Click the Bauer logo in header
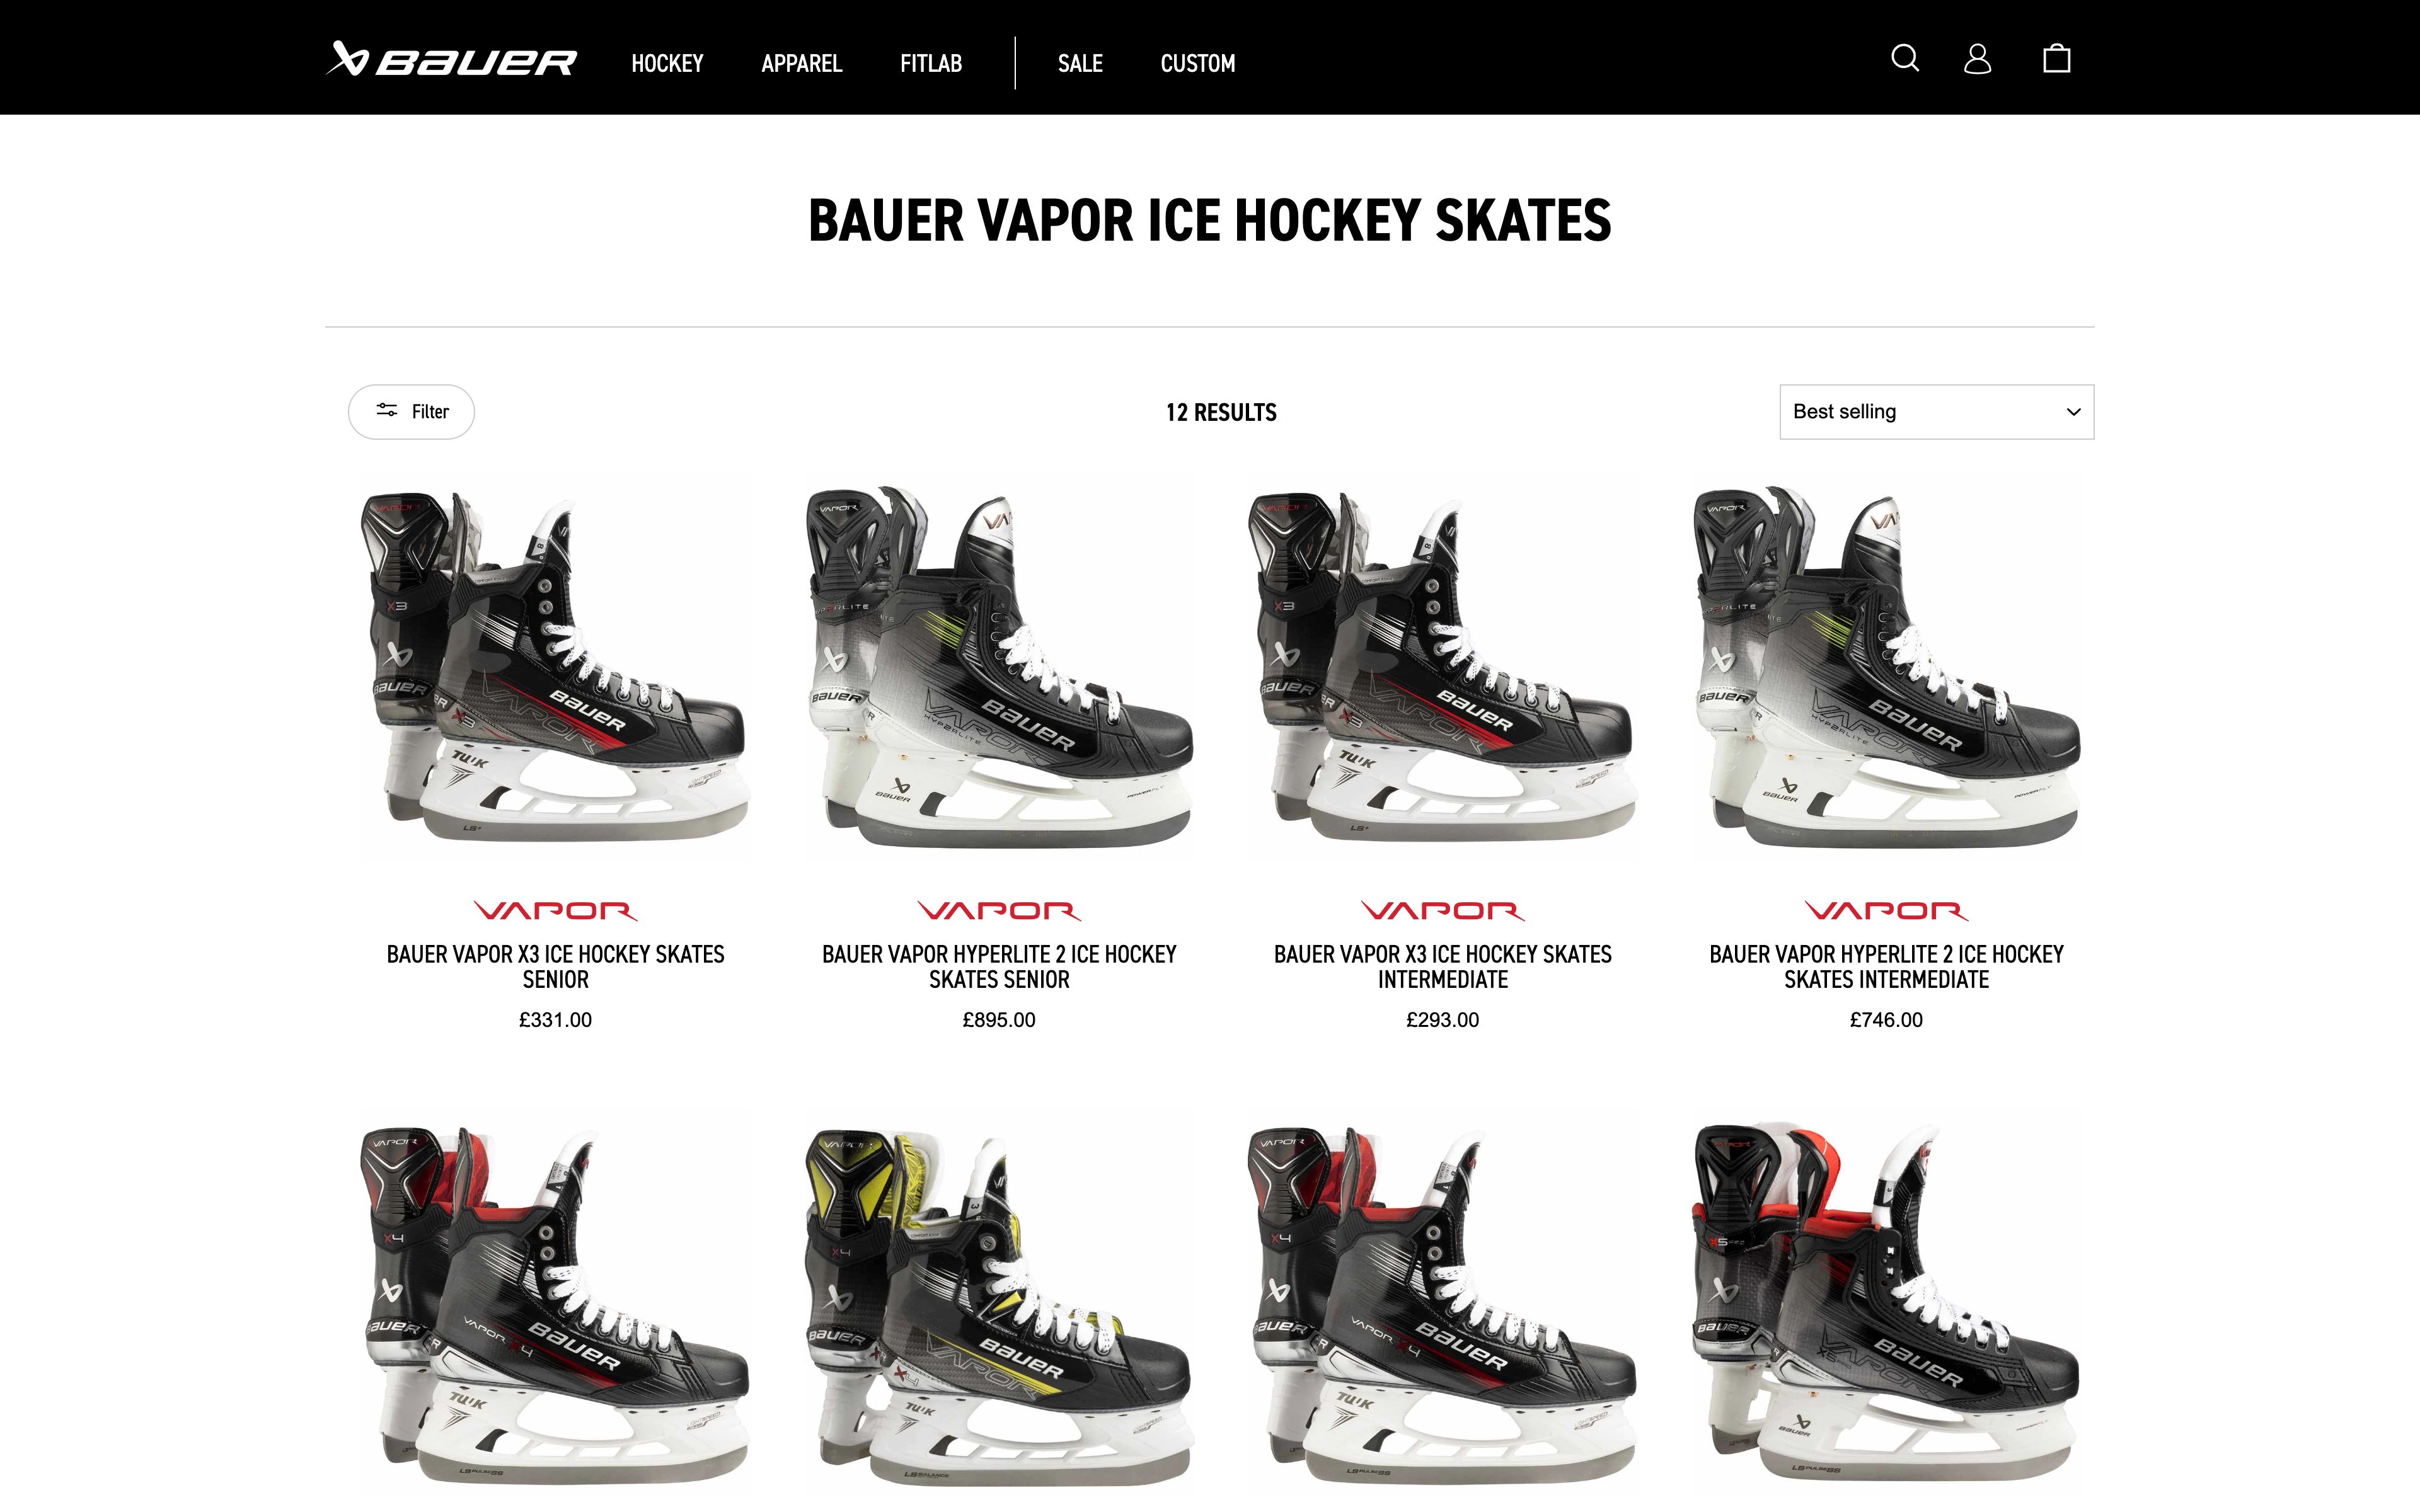The image size is (2420, 1512). (451, 60)
